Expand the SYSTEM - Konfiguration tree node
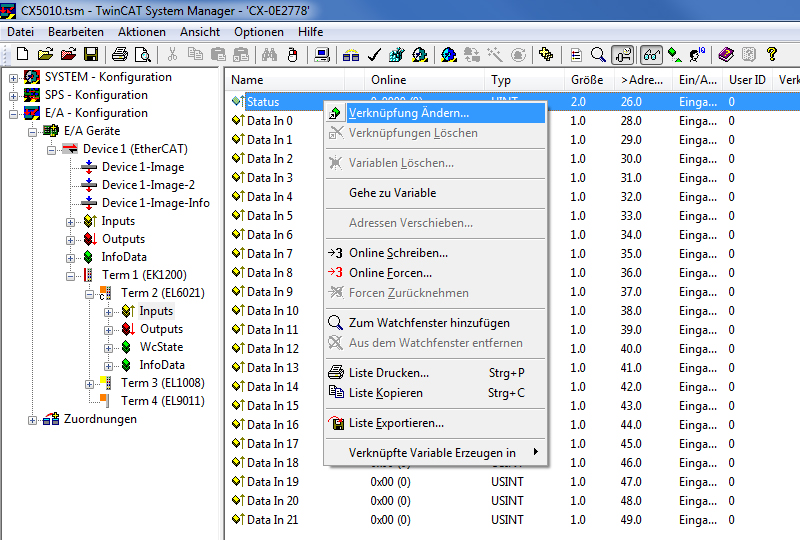 (x=13, y=78)
